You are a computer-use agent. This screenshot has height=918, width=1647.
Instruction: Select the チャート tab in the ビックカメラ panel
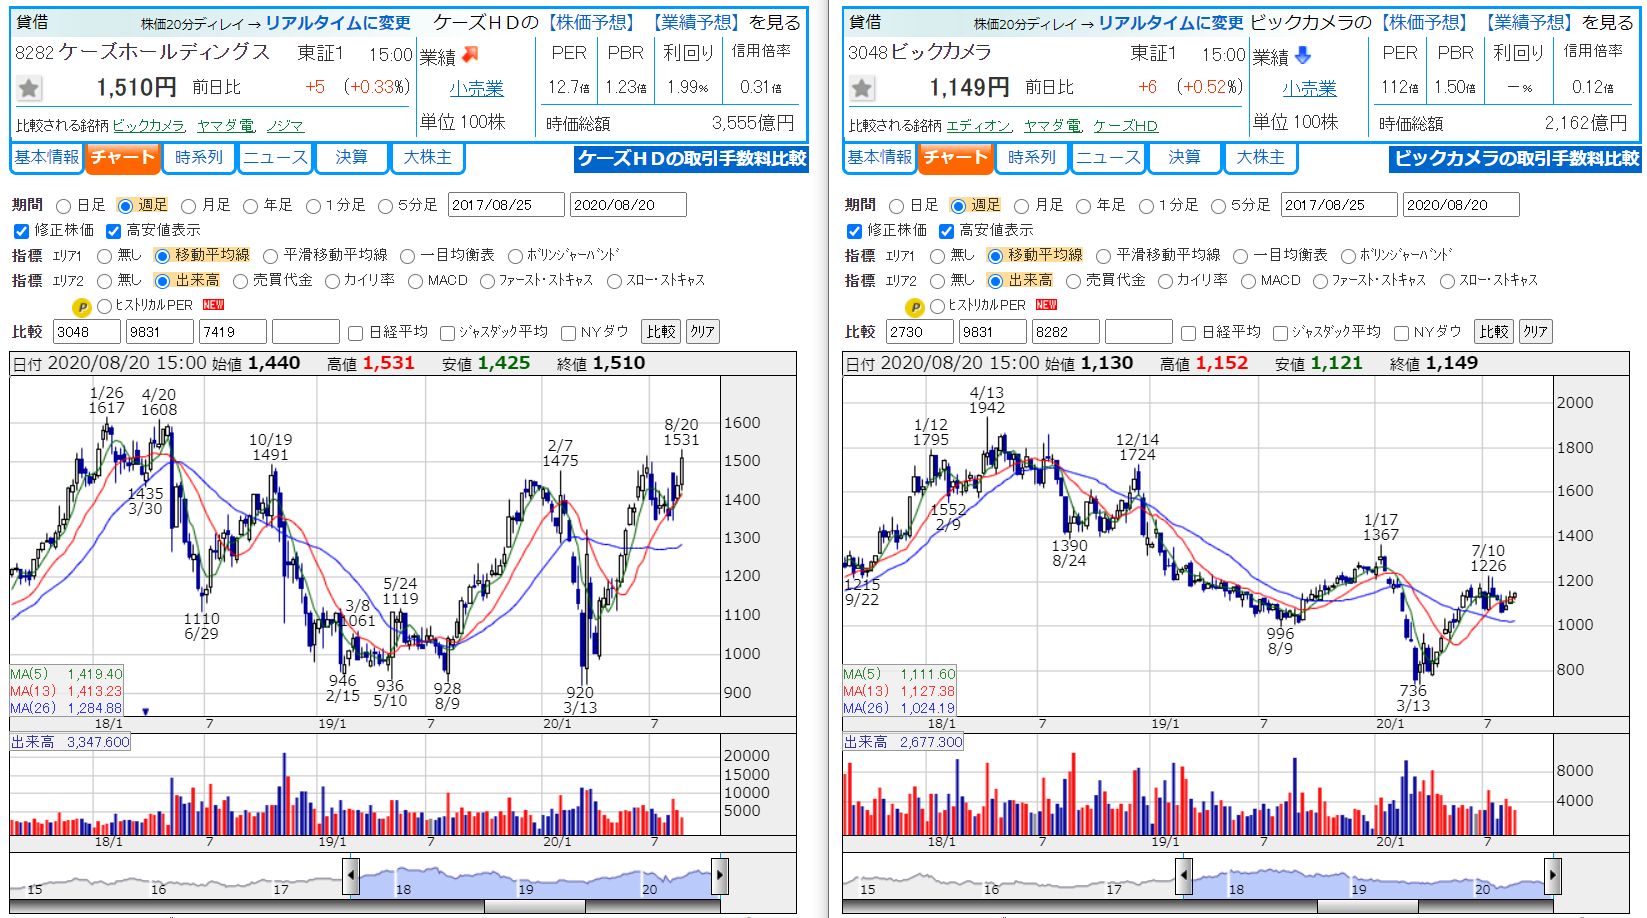955,158
